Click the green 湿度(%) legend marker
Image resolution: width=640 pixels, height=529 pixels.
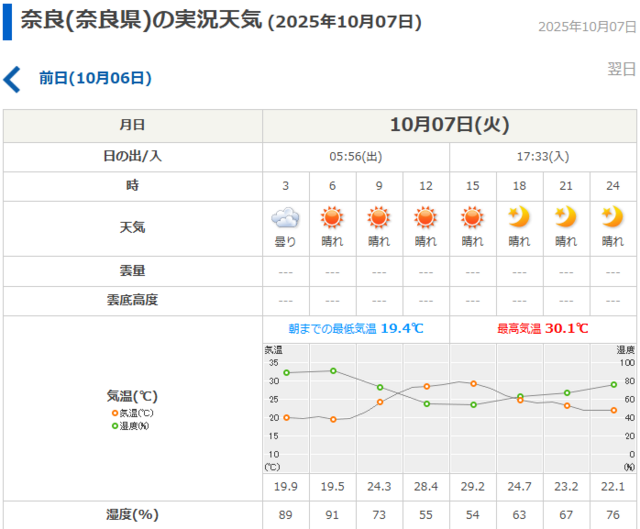pos(115,426)
